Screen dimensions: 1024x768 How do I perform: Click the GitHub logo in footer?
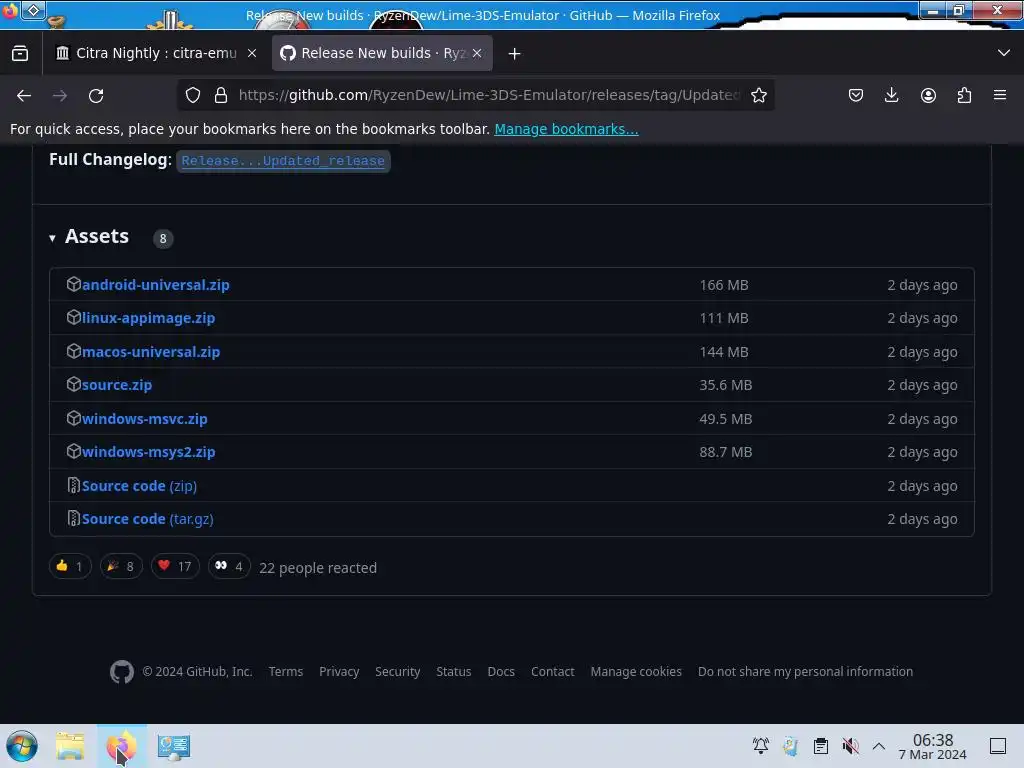(x=122, y=672)
